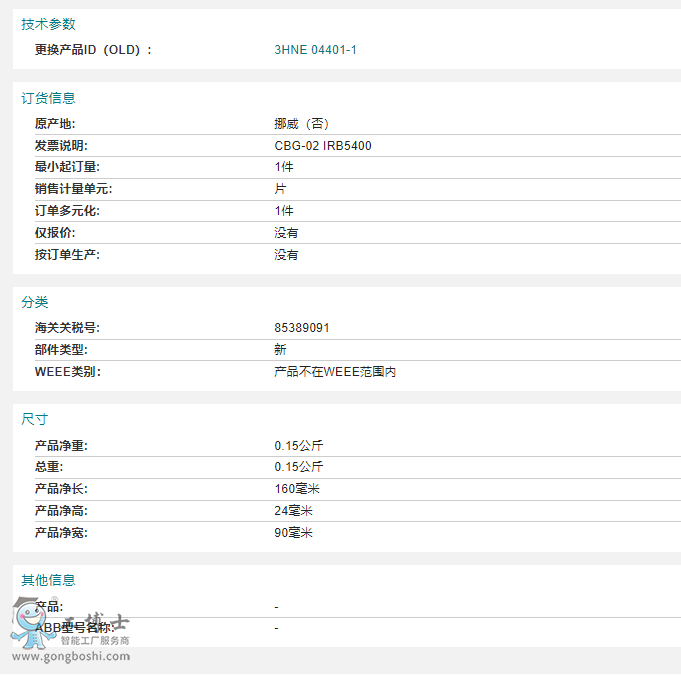The width and height of the screenshot is (681, 676).
Task: Click the customs tariff number 85389091
Action: pyautogui.click(x=302, y=328)
